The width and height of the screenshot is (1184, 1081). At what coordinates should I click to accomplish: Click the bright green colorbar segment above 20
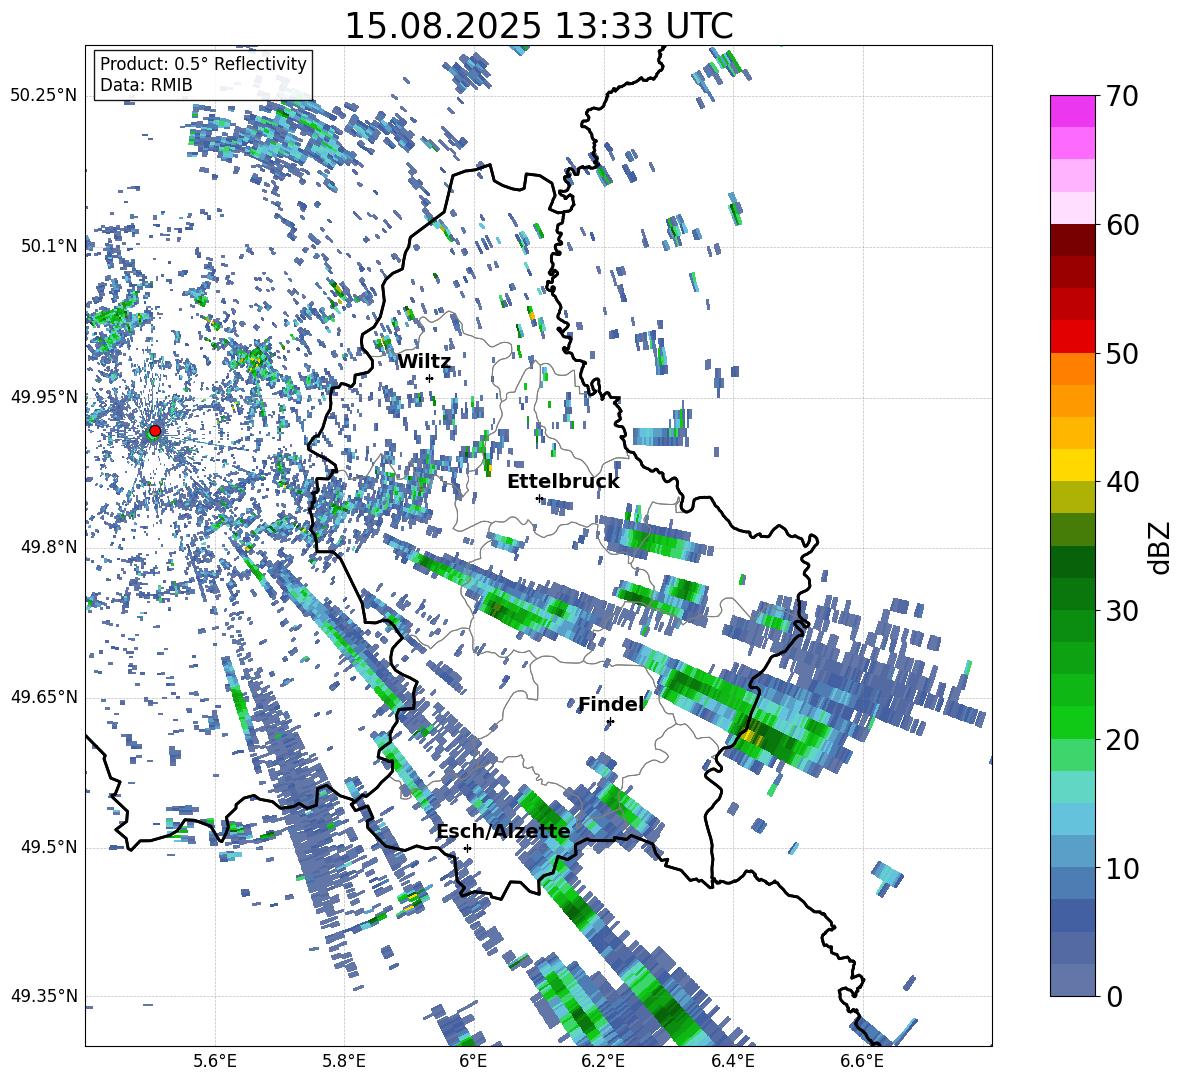(x=1072, y=722)
